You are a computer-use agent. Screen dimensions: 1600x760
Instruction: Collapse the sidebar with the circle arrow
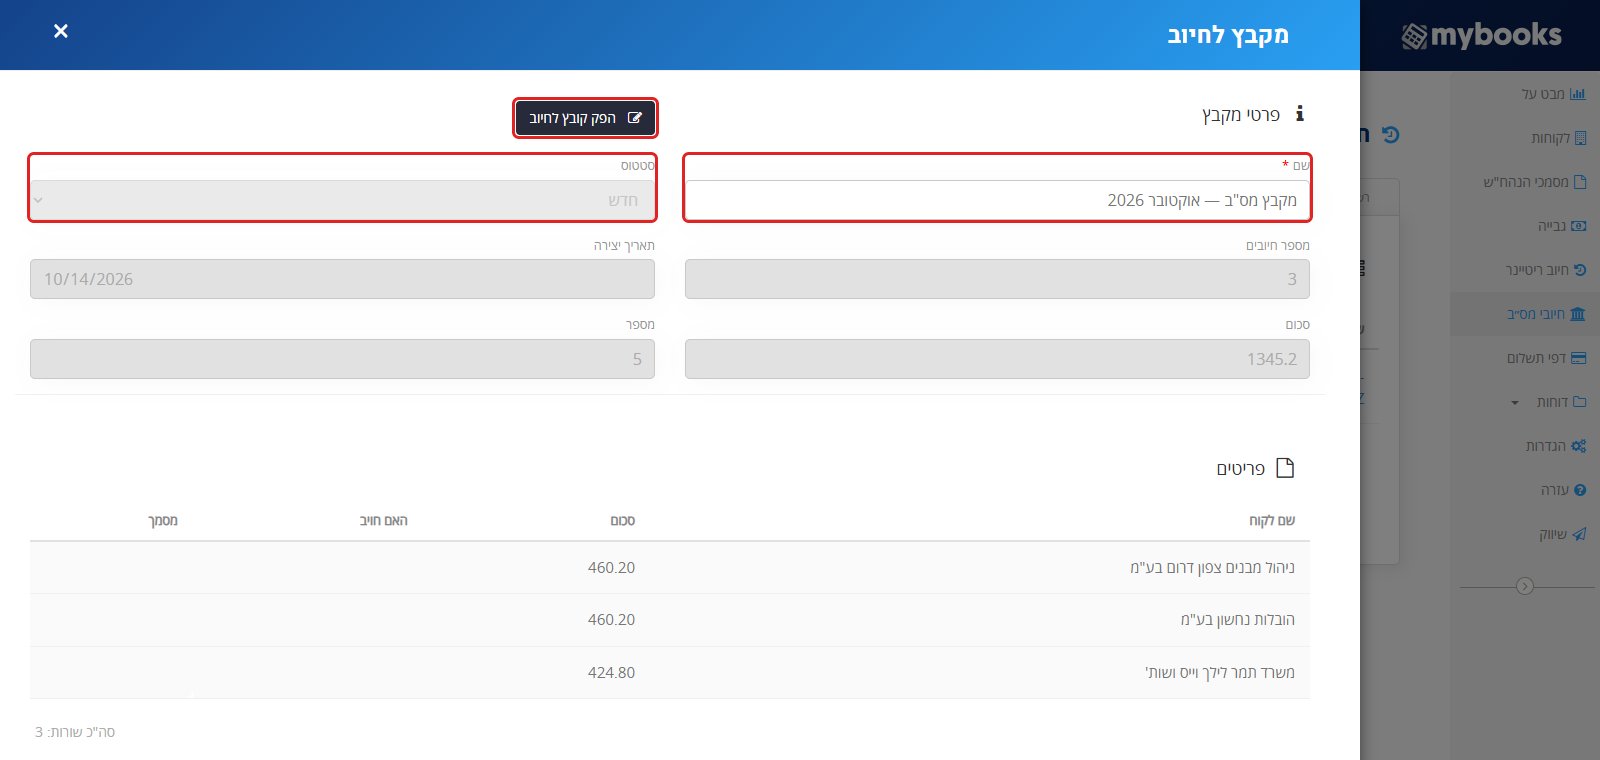pos(1525,586)
